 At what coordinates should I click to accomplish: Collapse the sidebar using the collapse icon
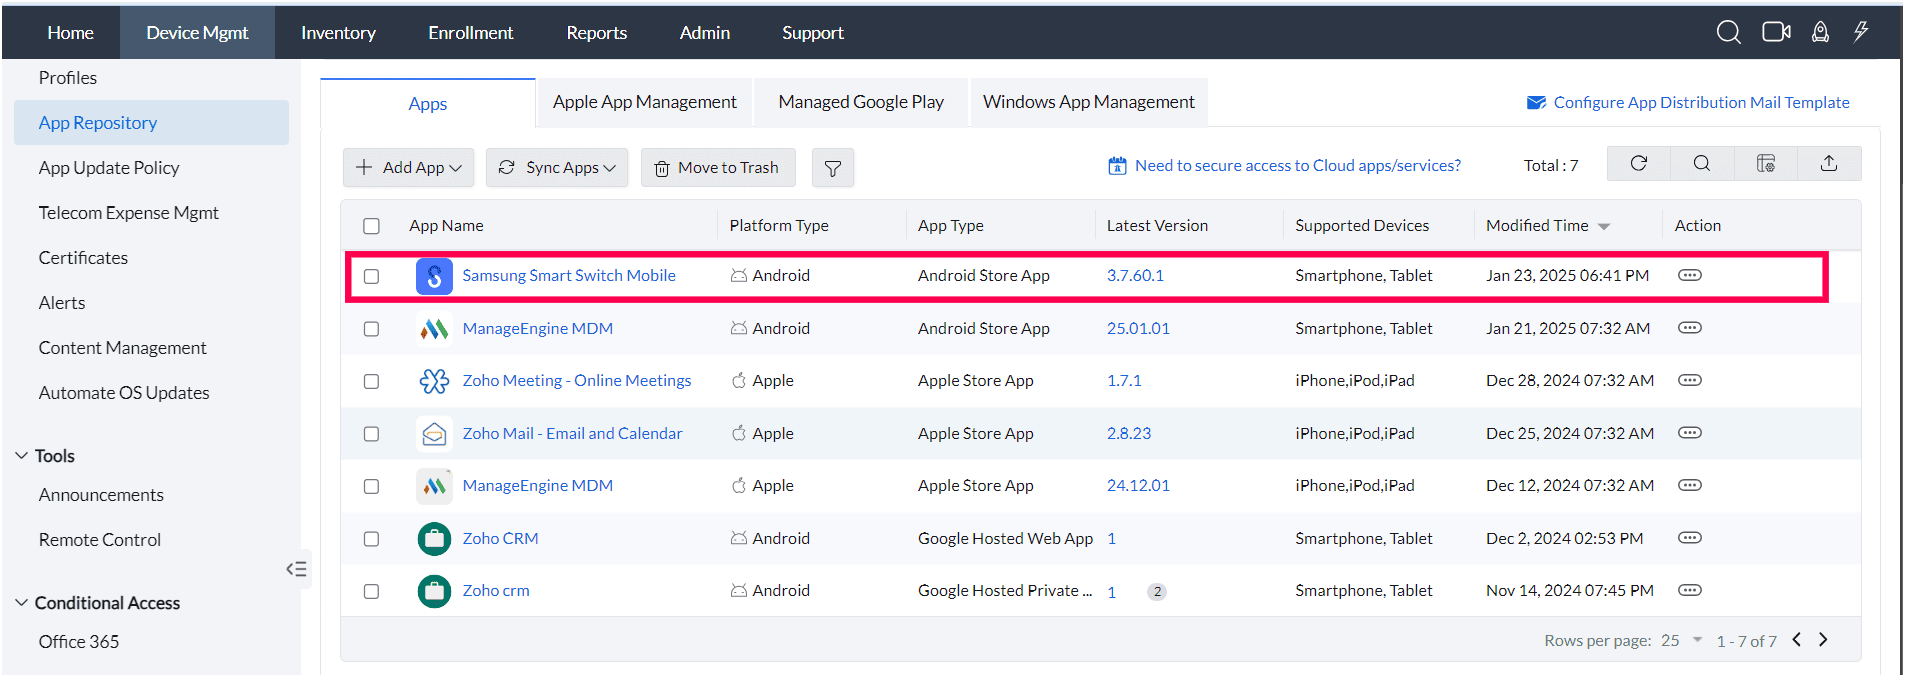(x=296, y=569)
